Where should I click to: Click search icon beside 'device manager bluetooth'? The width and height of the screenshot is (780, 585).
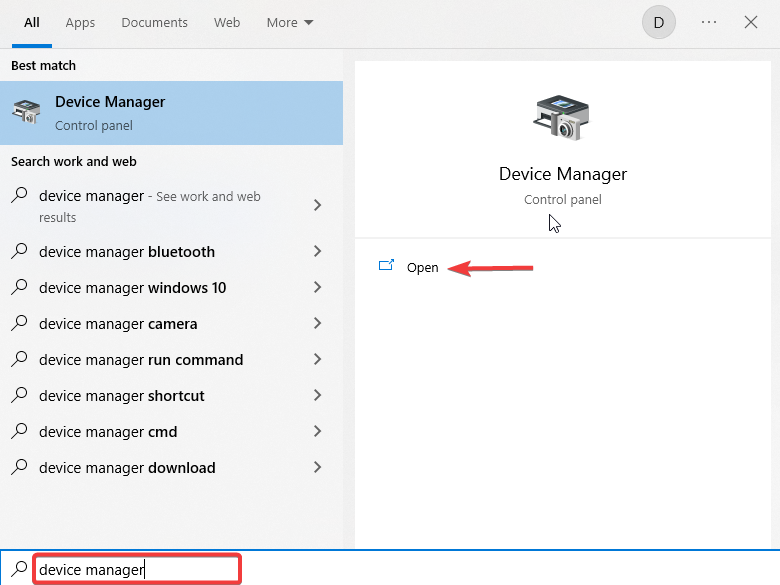pos(19,250)
